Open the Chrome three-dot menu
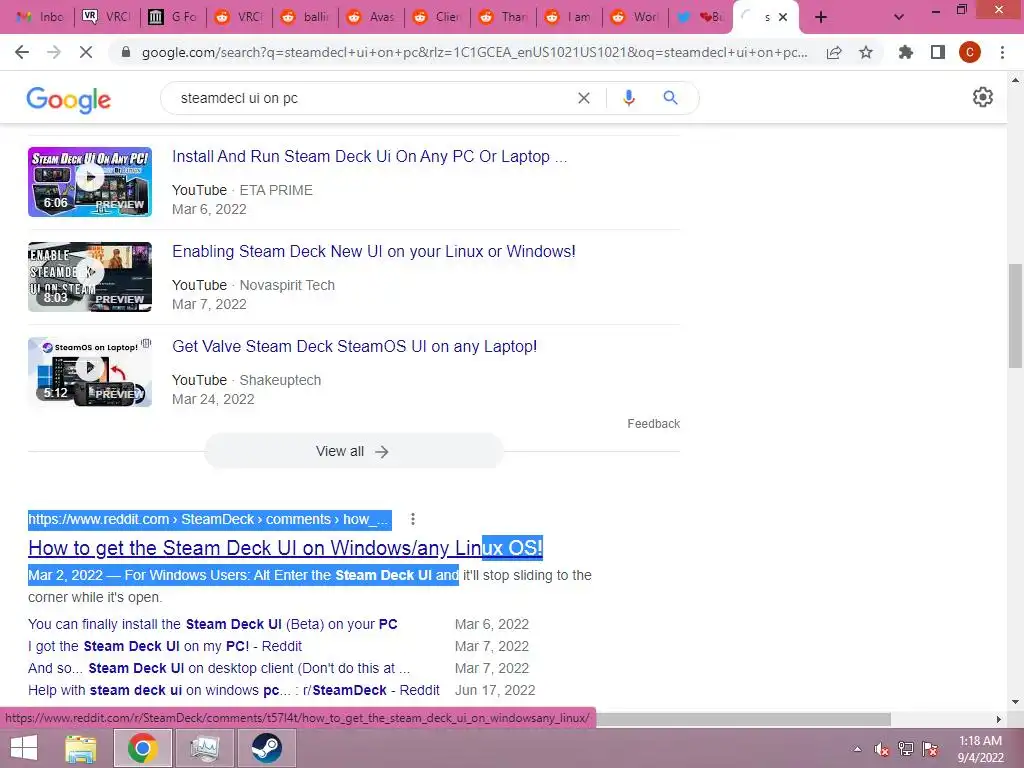This screenshot has height=768, width=1024. [x=1002, y=52]
